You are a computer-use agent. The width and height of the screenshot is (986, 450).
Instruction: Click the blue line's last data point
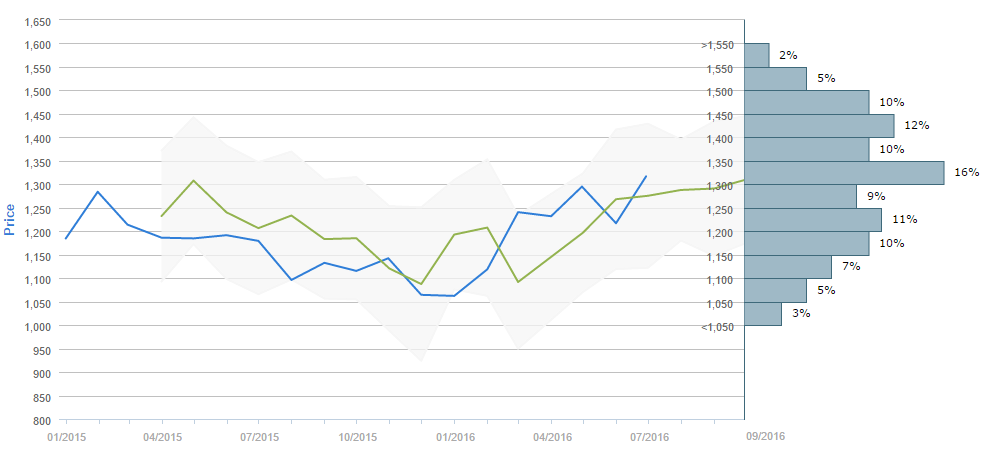[x=648, y=176]
